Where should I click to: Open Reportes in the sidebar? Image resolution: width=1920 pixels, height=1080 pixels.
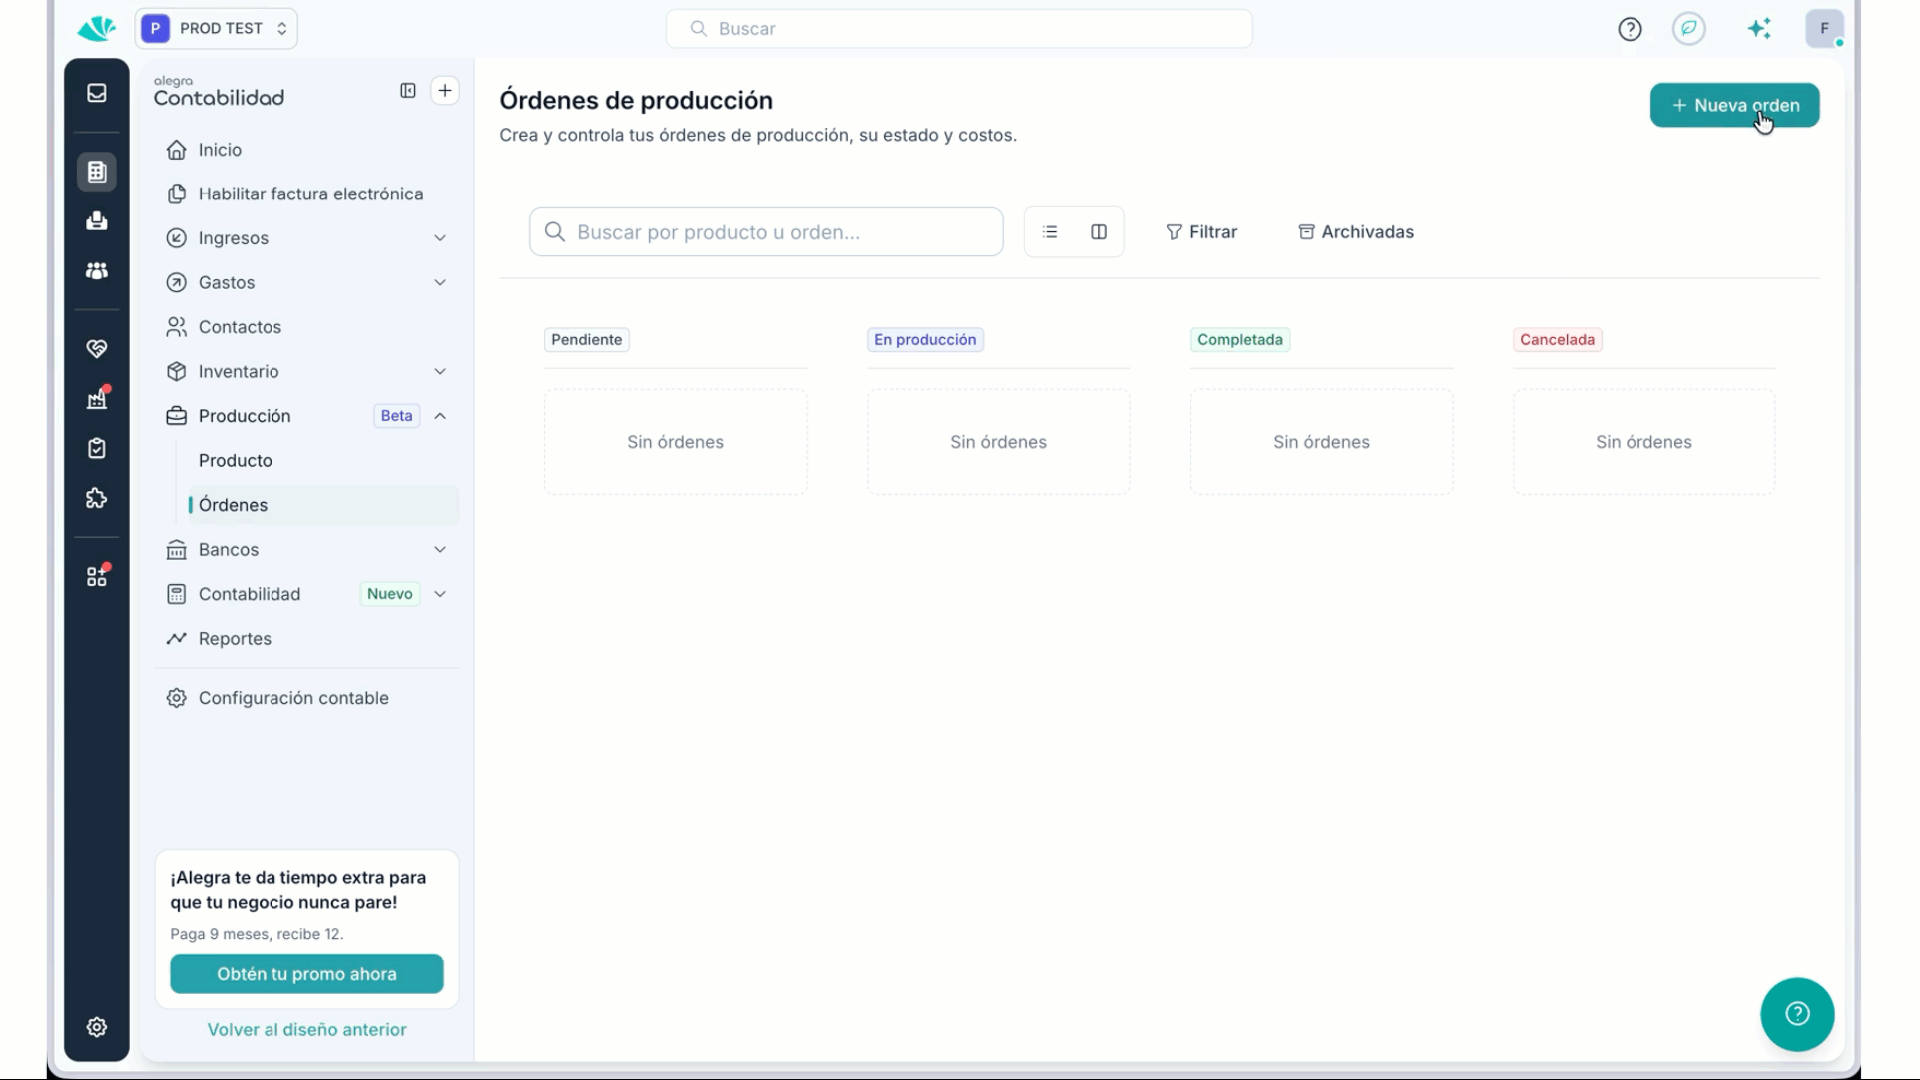(307, 639)
